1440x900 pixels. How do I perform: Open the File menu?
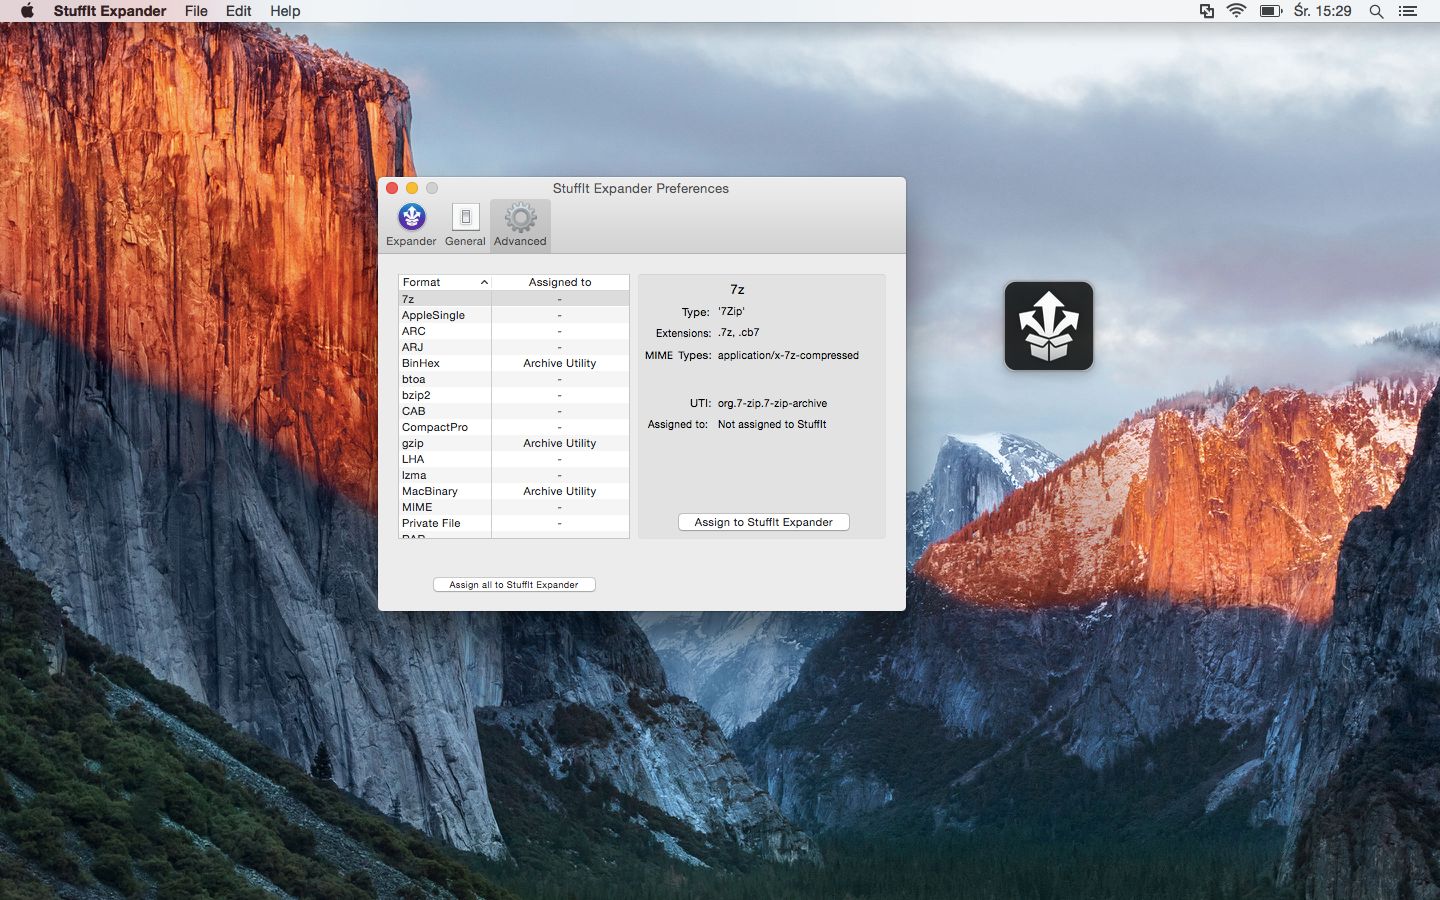click(x=196, y=11)
